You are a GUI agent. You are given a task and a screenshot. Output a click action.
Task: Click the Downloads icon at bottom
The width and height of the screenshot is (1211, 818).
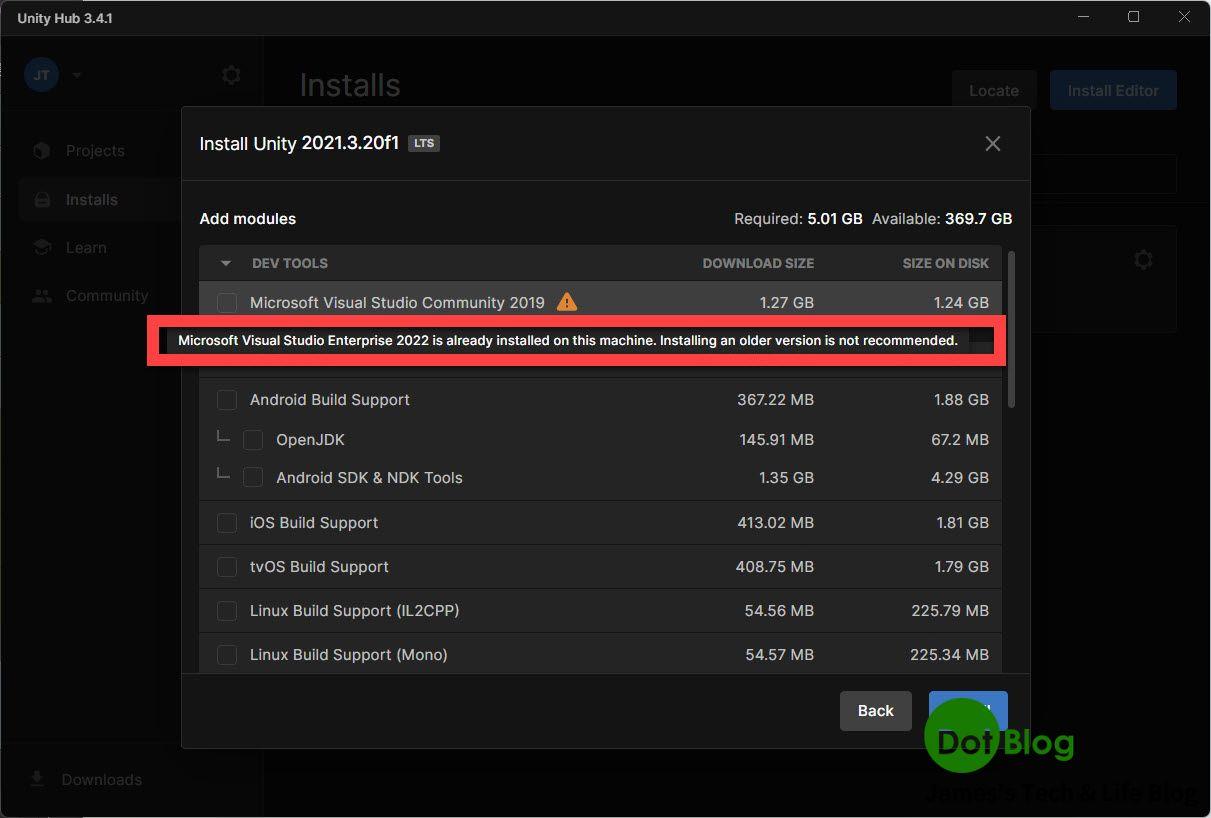coord(37,779)
